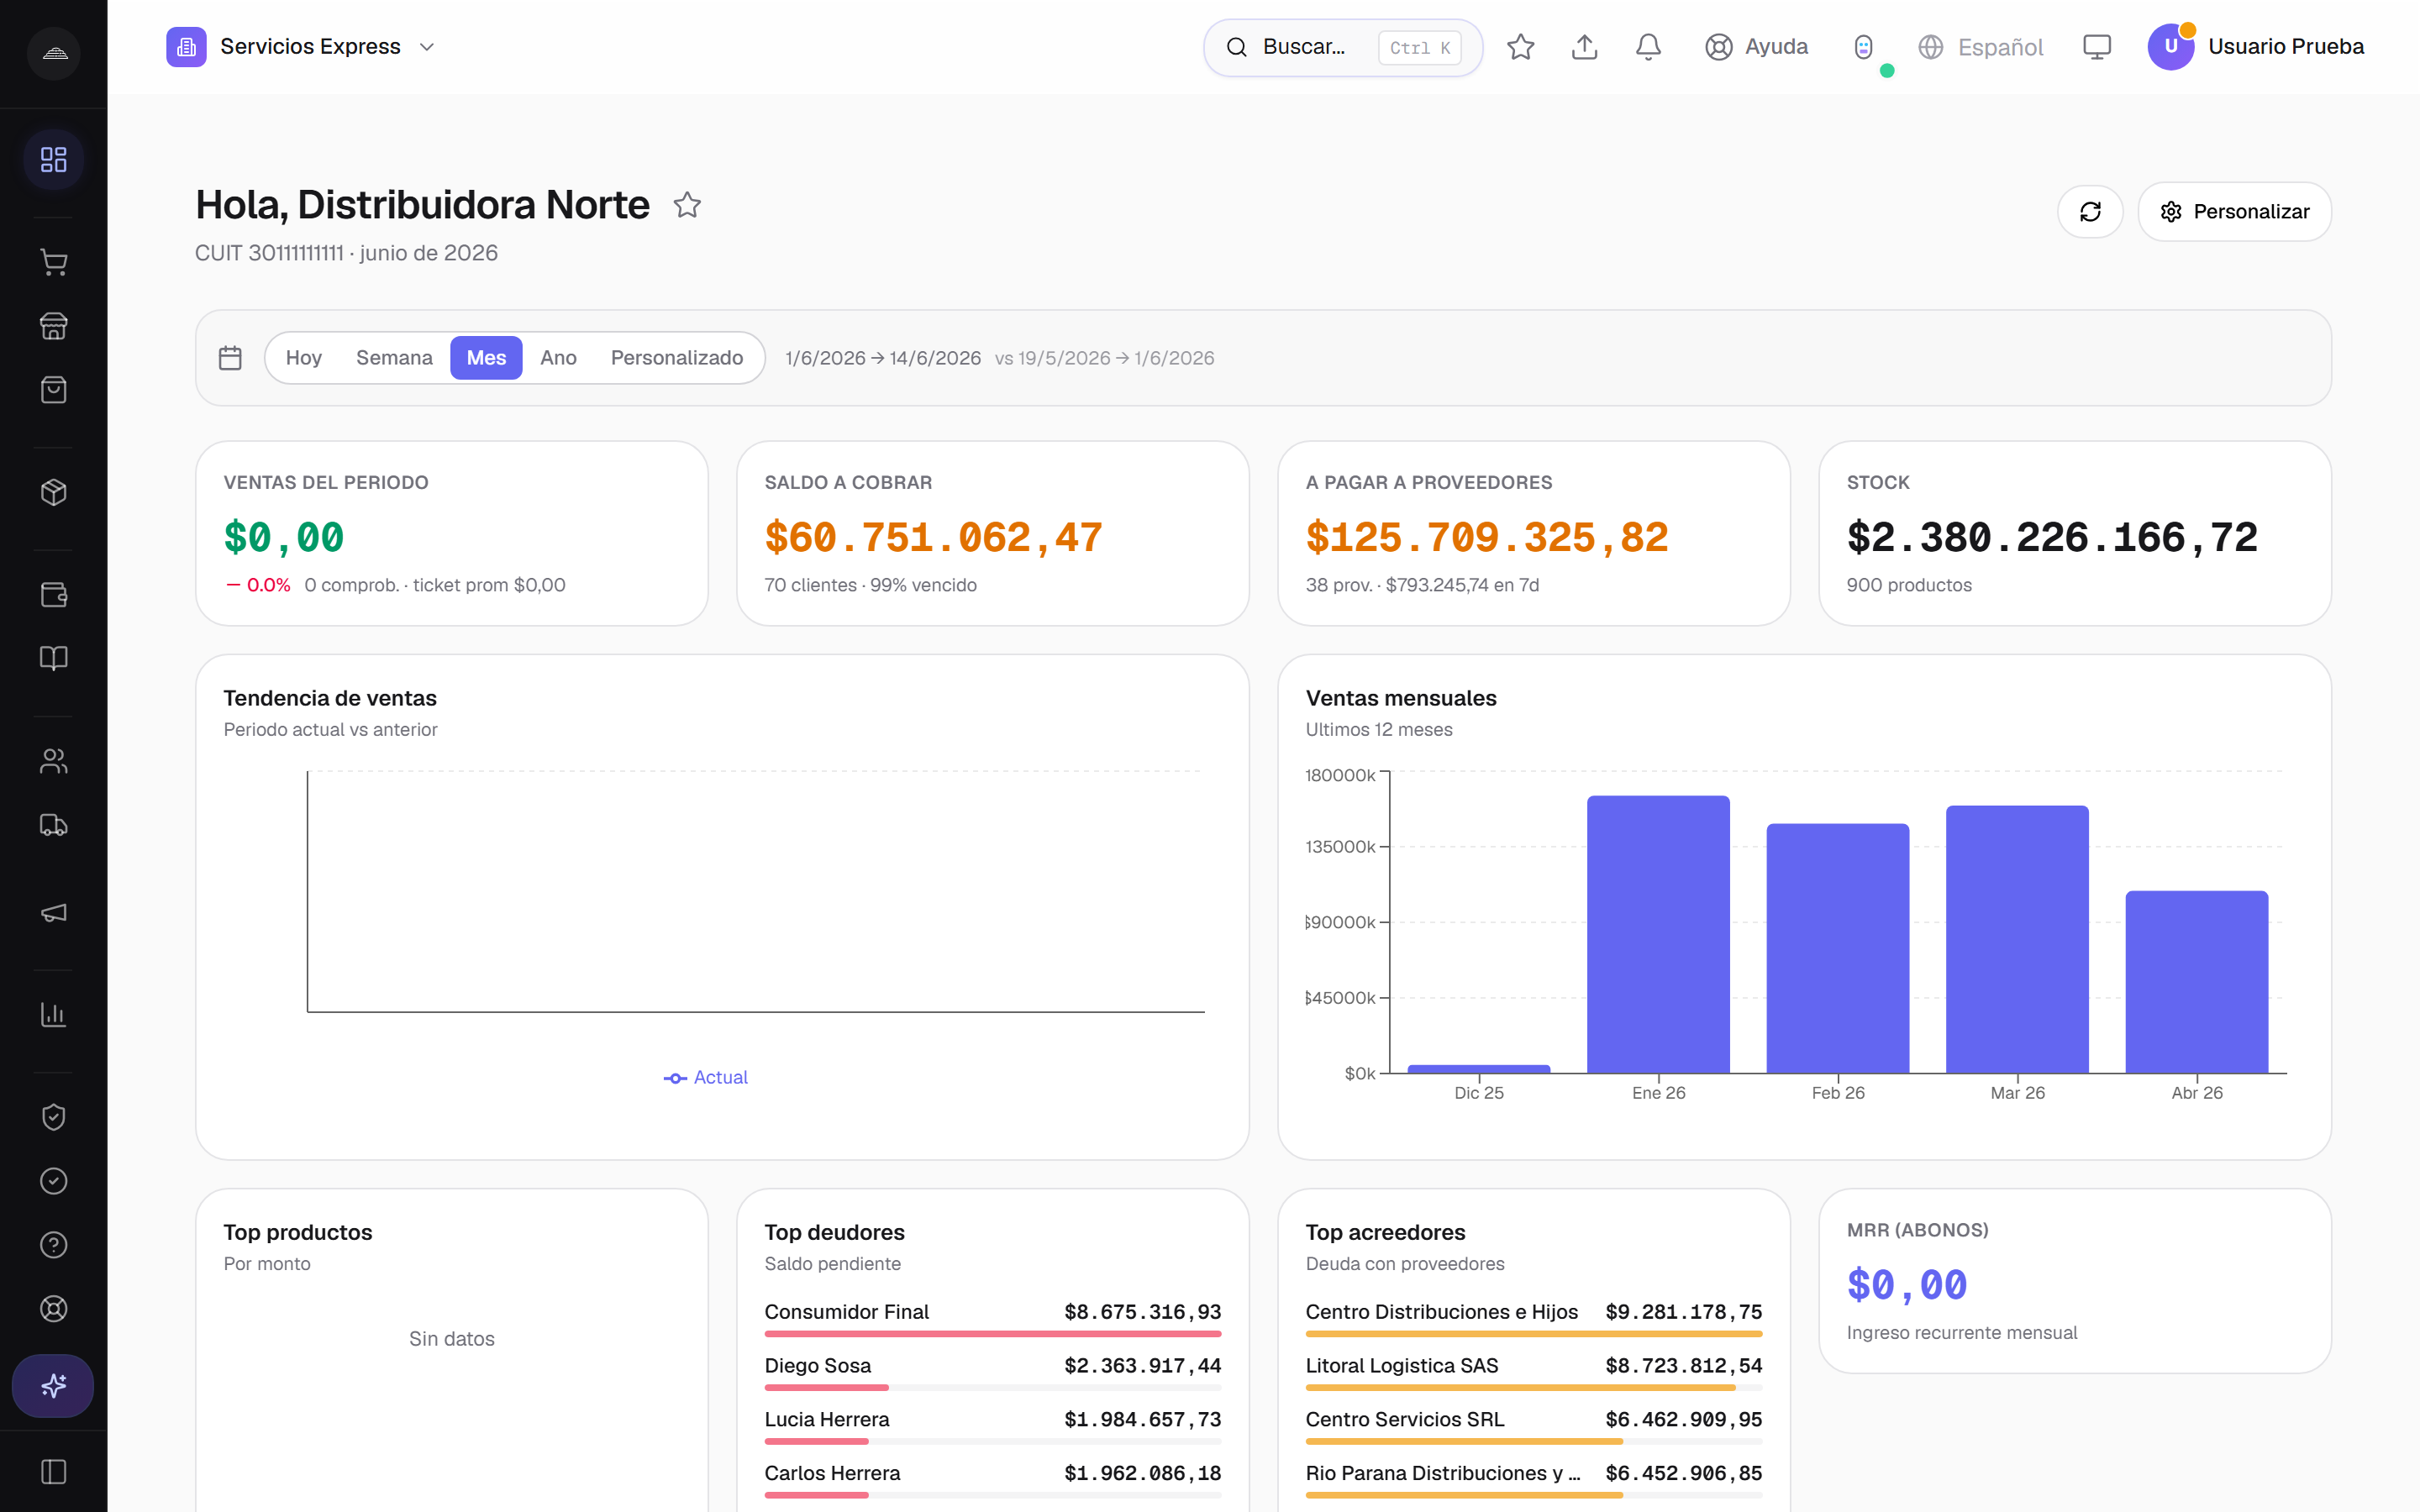Select the Ano period tab
The width and height of the screenshot is (2420, 1512).
(558, 358)
